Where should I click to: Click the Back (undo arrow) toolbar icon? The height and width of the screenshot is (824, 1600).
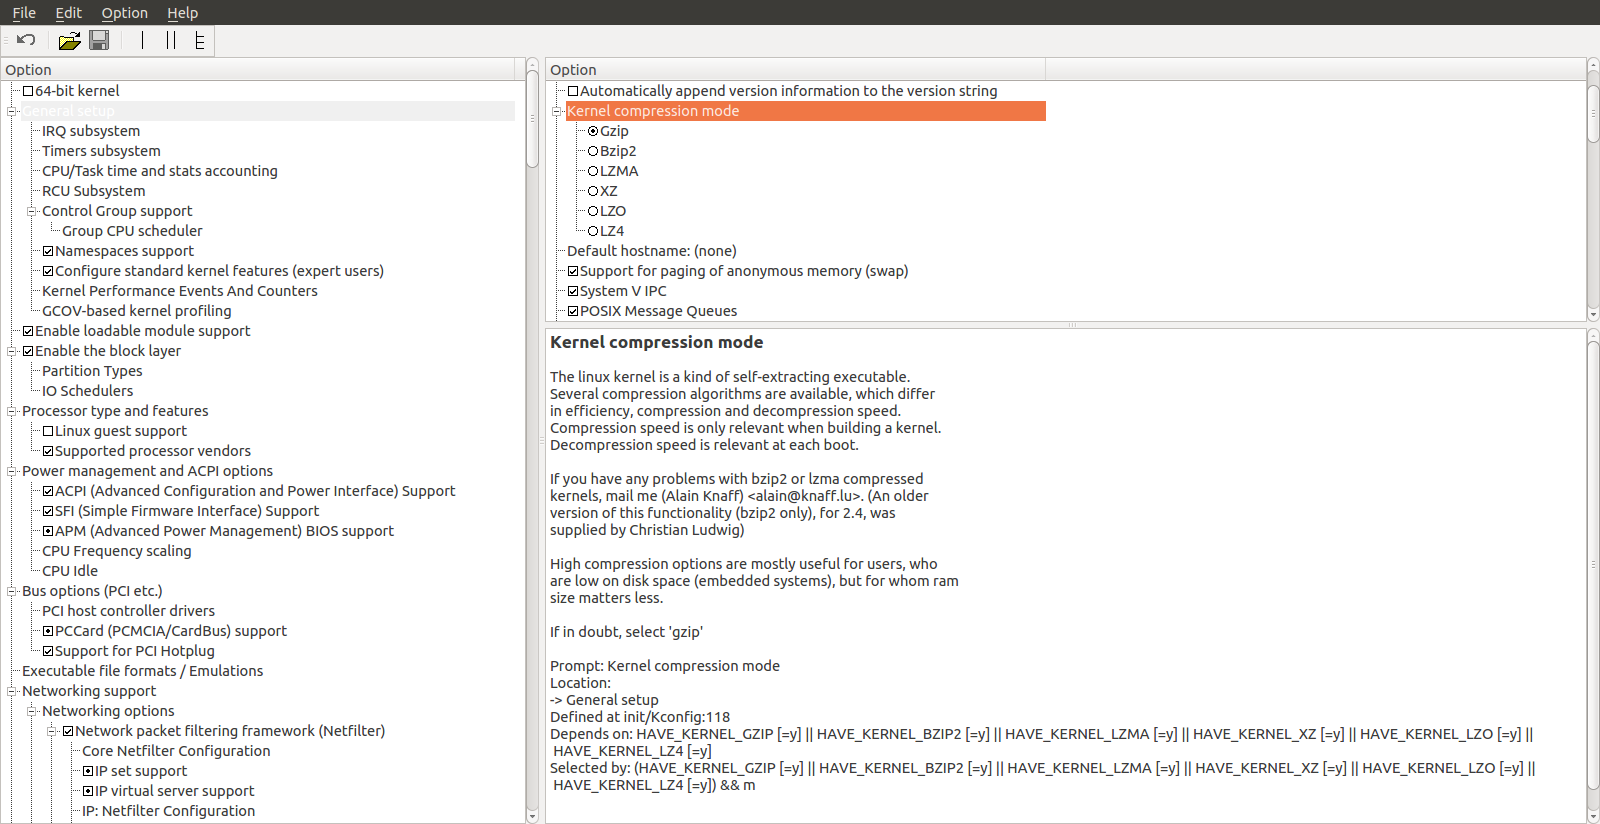pos(27,40)
